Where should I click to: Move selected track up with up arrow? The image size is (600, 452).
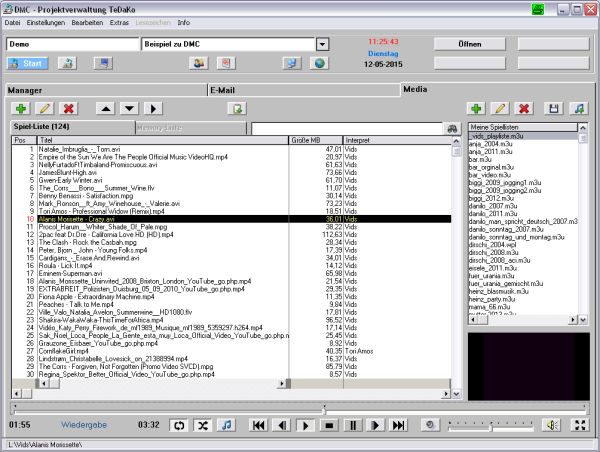106,108
